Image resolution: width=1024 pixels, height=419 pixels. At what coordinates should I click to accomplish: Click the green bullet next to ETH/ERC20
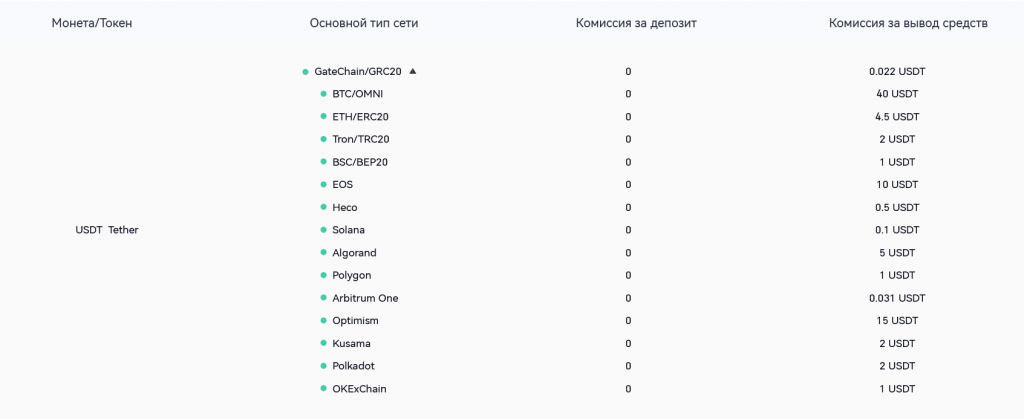tap(323, 117)
